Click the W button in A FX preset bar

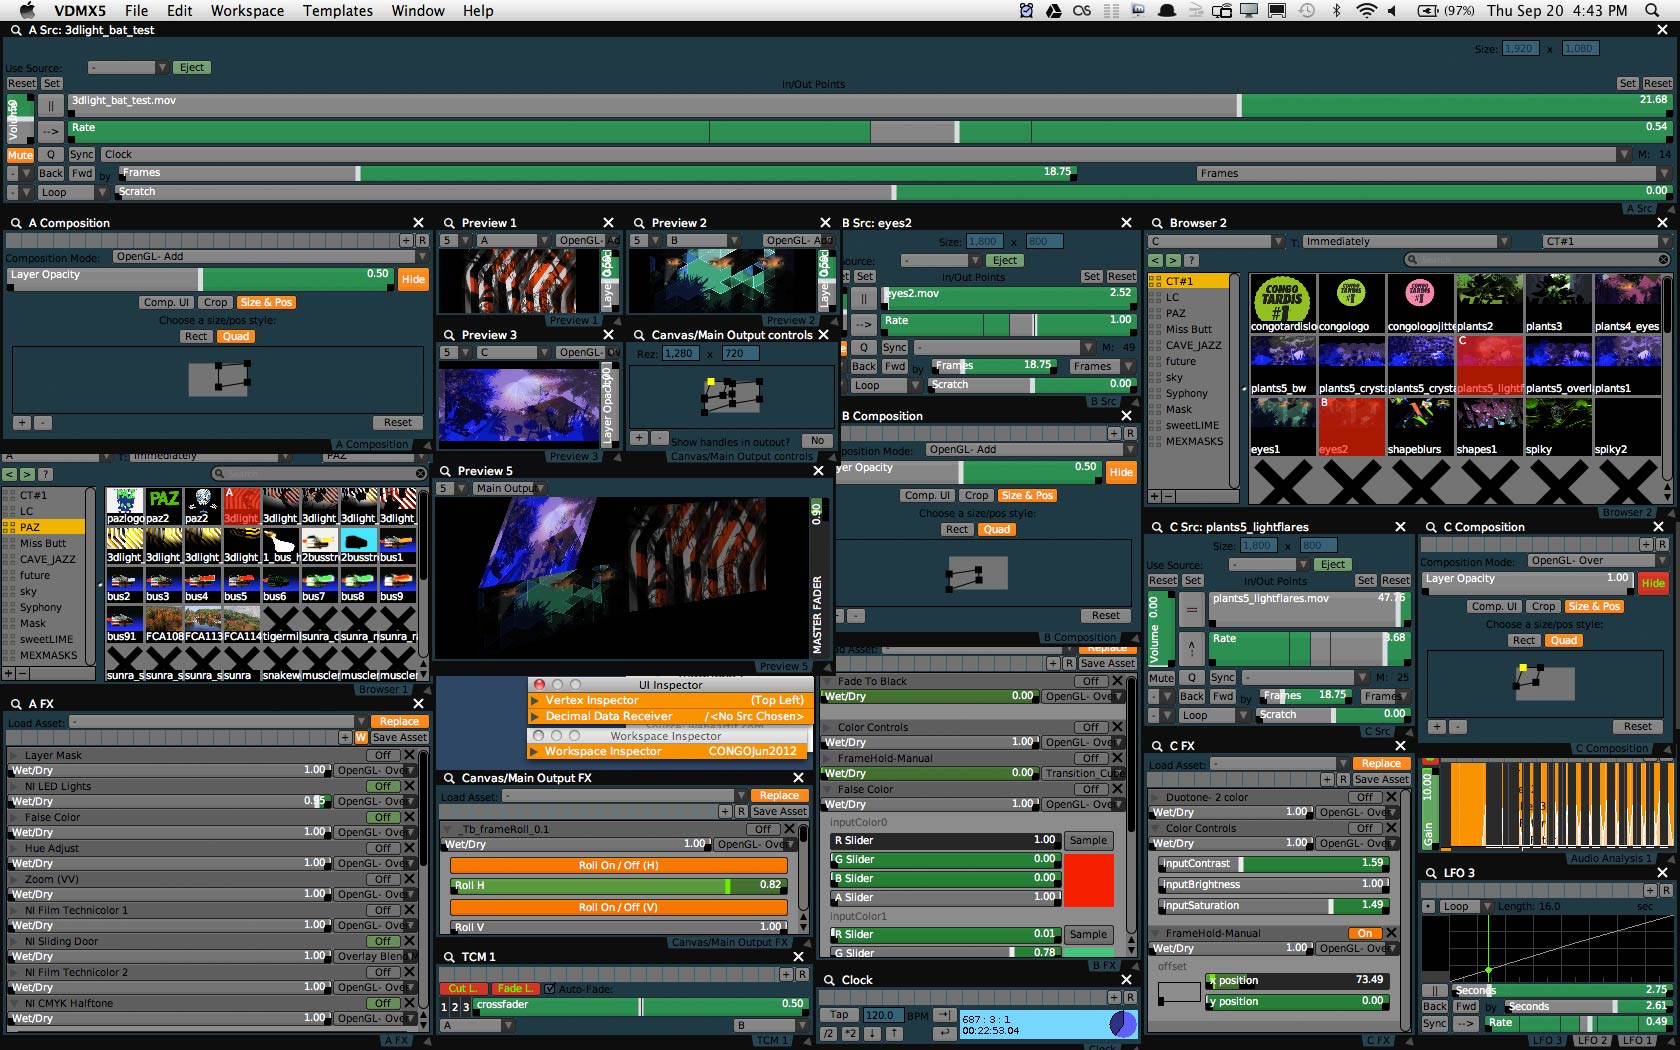pos(361,738)
